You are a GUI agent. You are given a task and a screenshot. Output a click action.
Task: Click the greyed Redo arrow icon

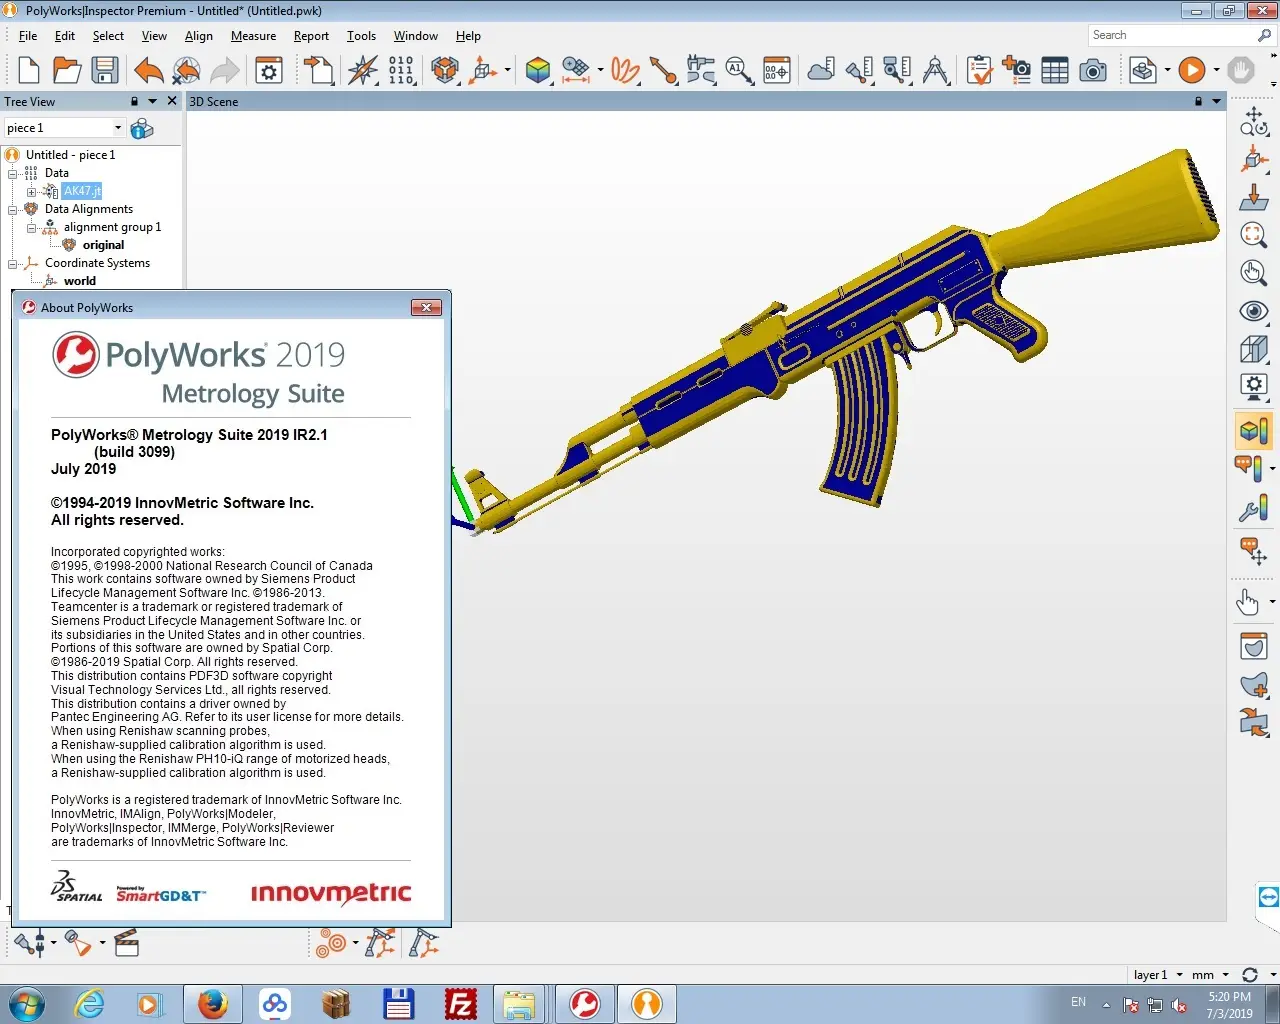tap(225, 70)
